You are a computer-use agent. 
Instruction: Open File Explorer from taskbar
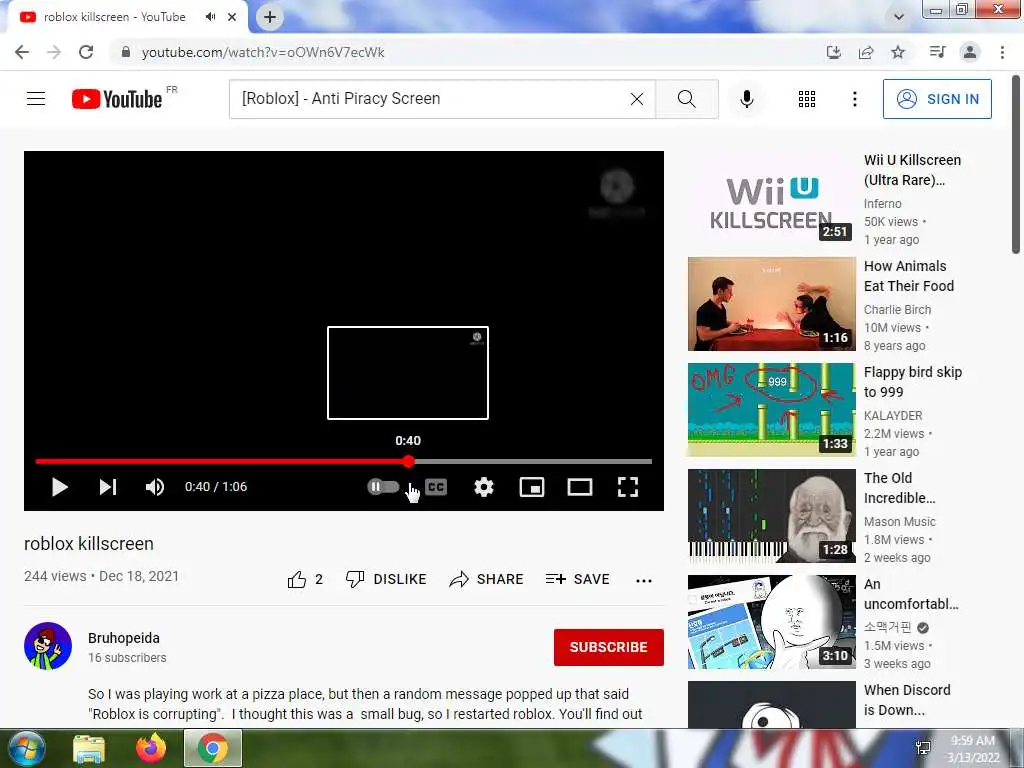pos(89,748)
